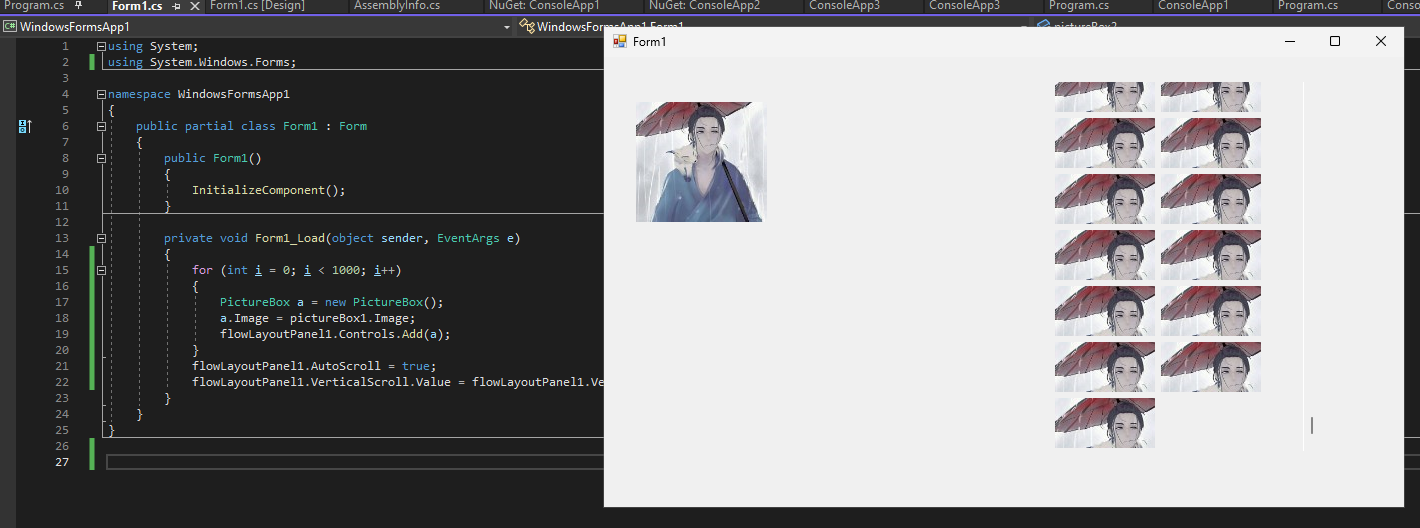Switch to the NuGet: ConsoleApp1 tab
Viewport: 1420px width, 528px height.
544,6
